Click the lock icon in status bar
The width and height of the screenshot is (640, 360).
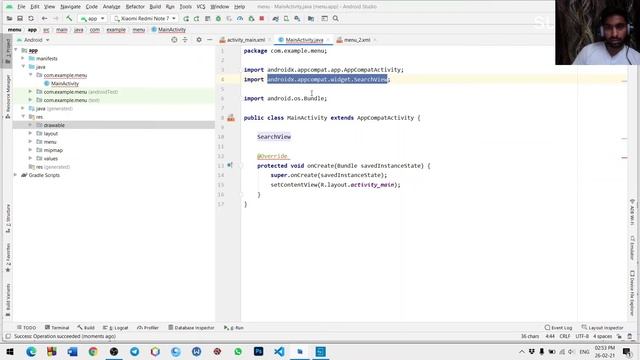coord(619,336)
